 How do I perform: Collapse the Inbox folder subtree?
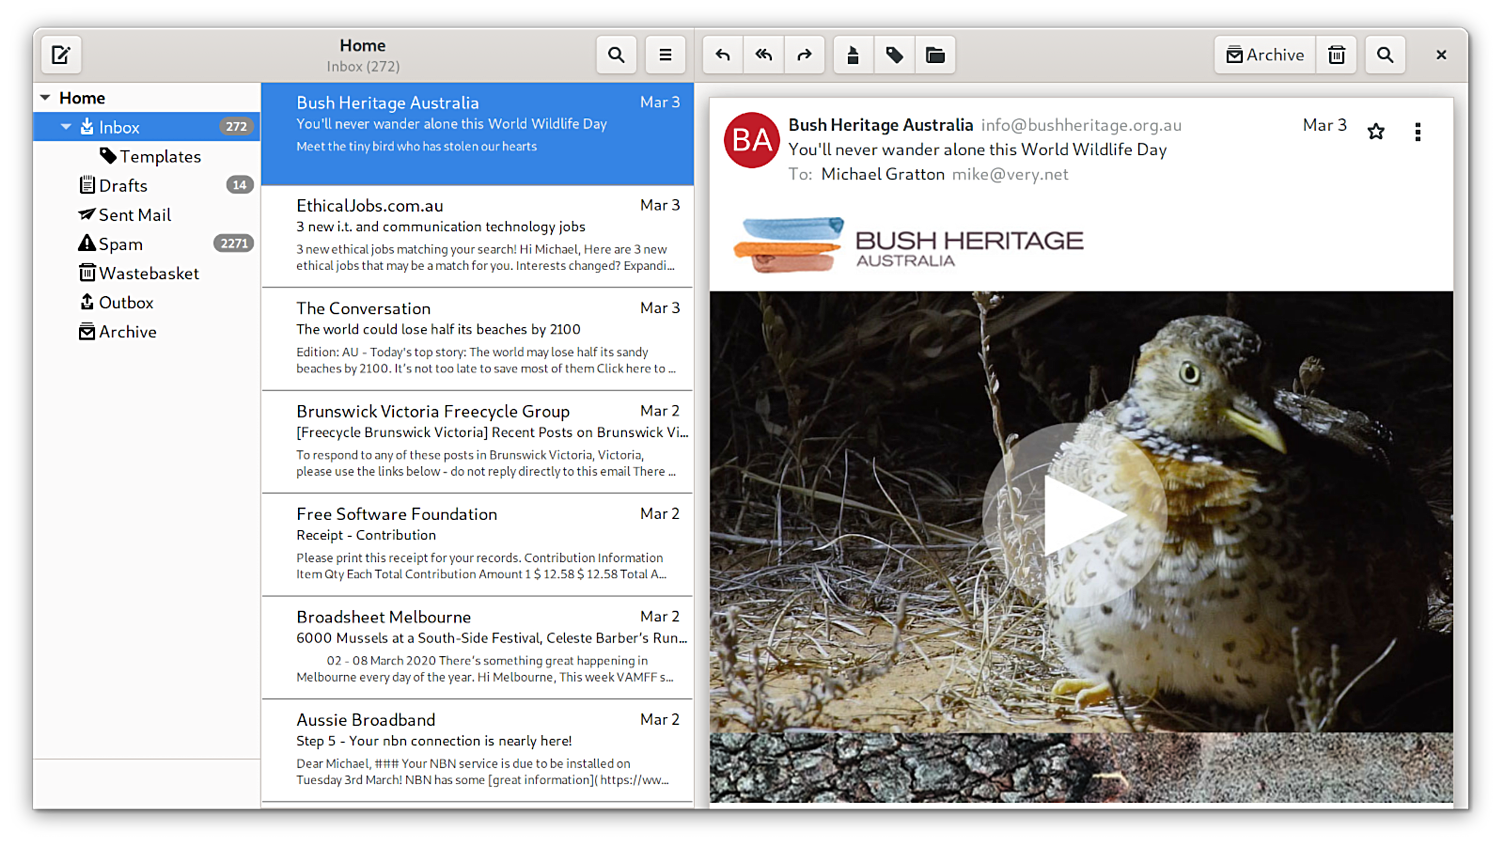[x=66, y=127]
